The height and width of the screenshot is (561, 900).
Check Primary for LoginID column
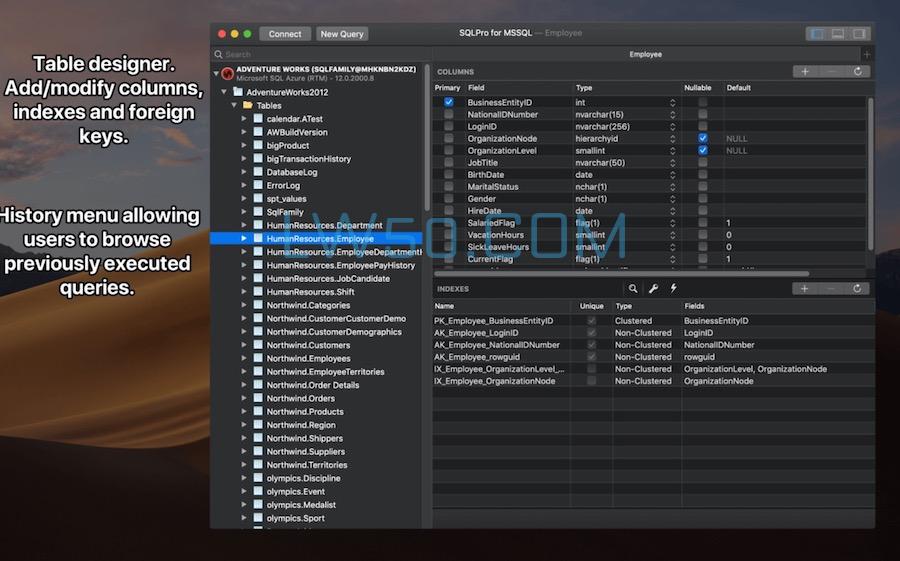pos(449,126)
